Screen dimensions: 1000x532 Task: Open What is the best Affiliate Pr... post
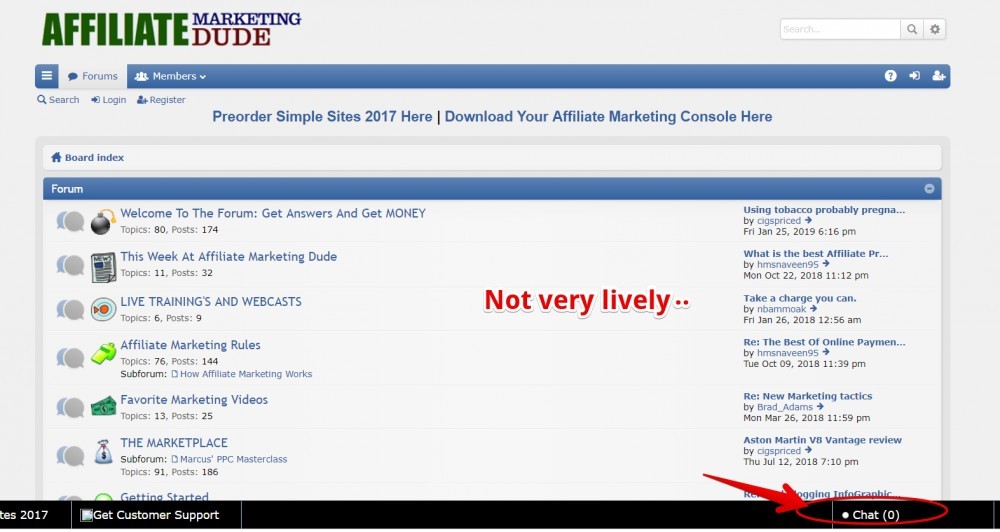pos(816,253)
